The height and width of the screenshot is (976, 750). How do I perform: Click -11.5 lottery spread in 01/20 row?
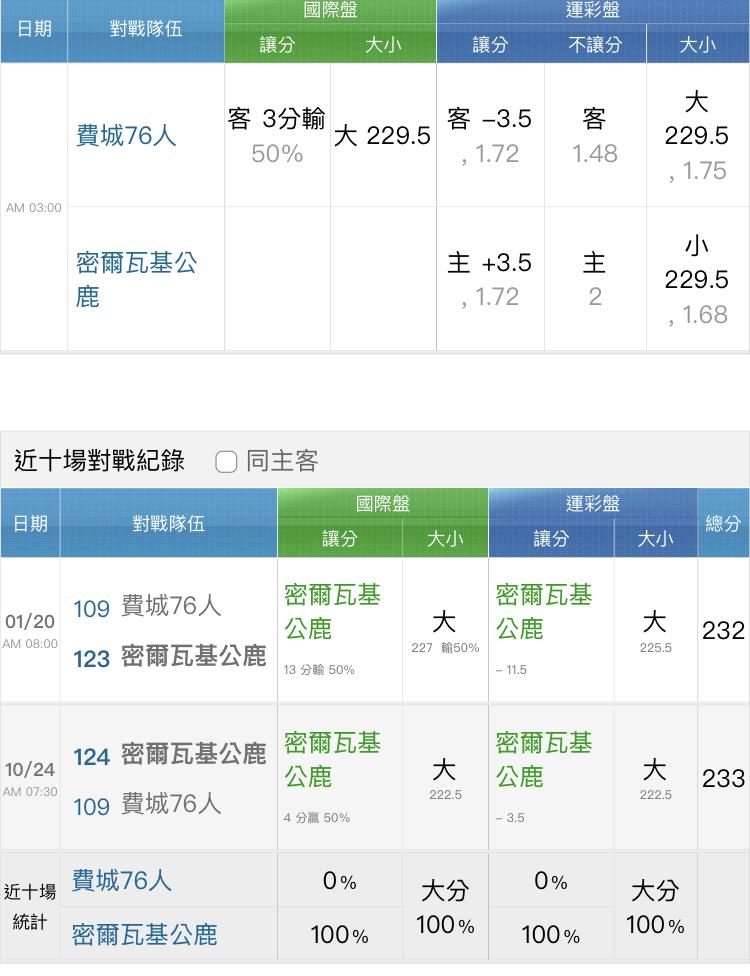coord(511,670)
